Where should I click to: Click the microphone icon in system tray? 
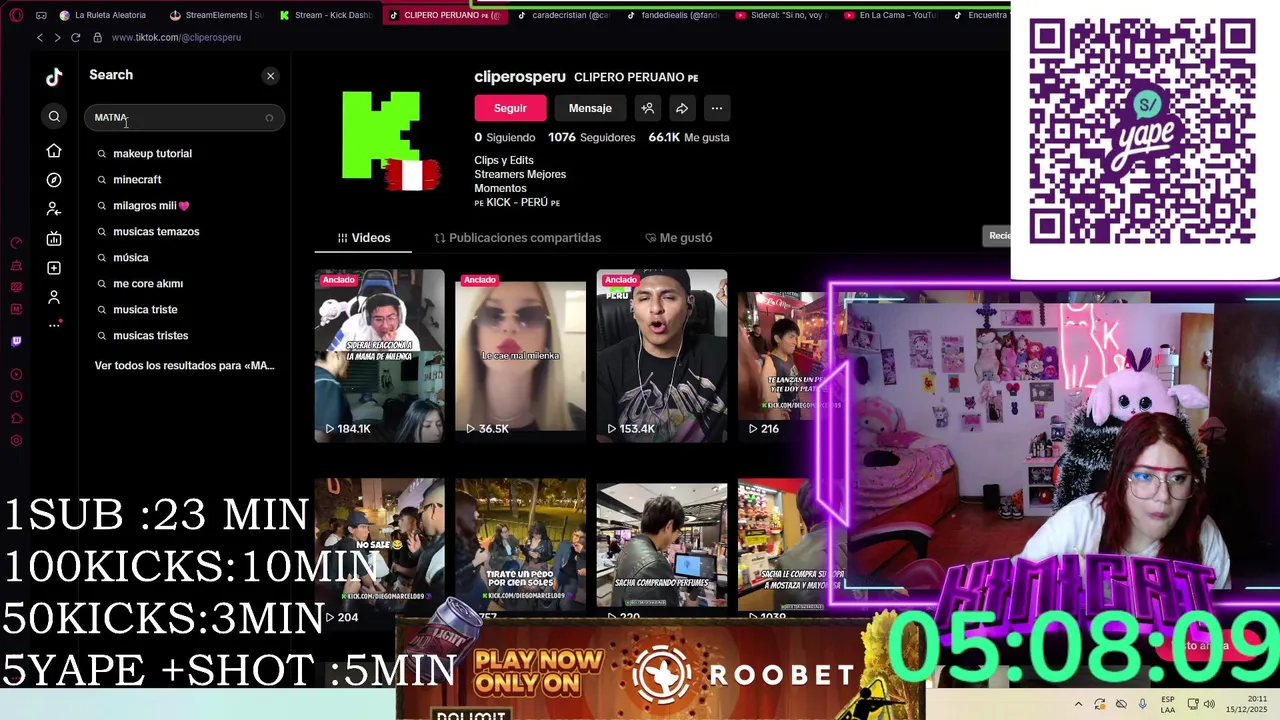tap(1142, 704)
